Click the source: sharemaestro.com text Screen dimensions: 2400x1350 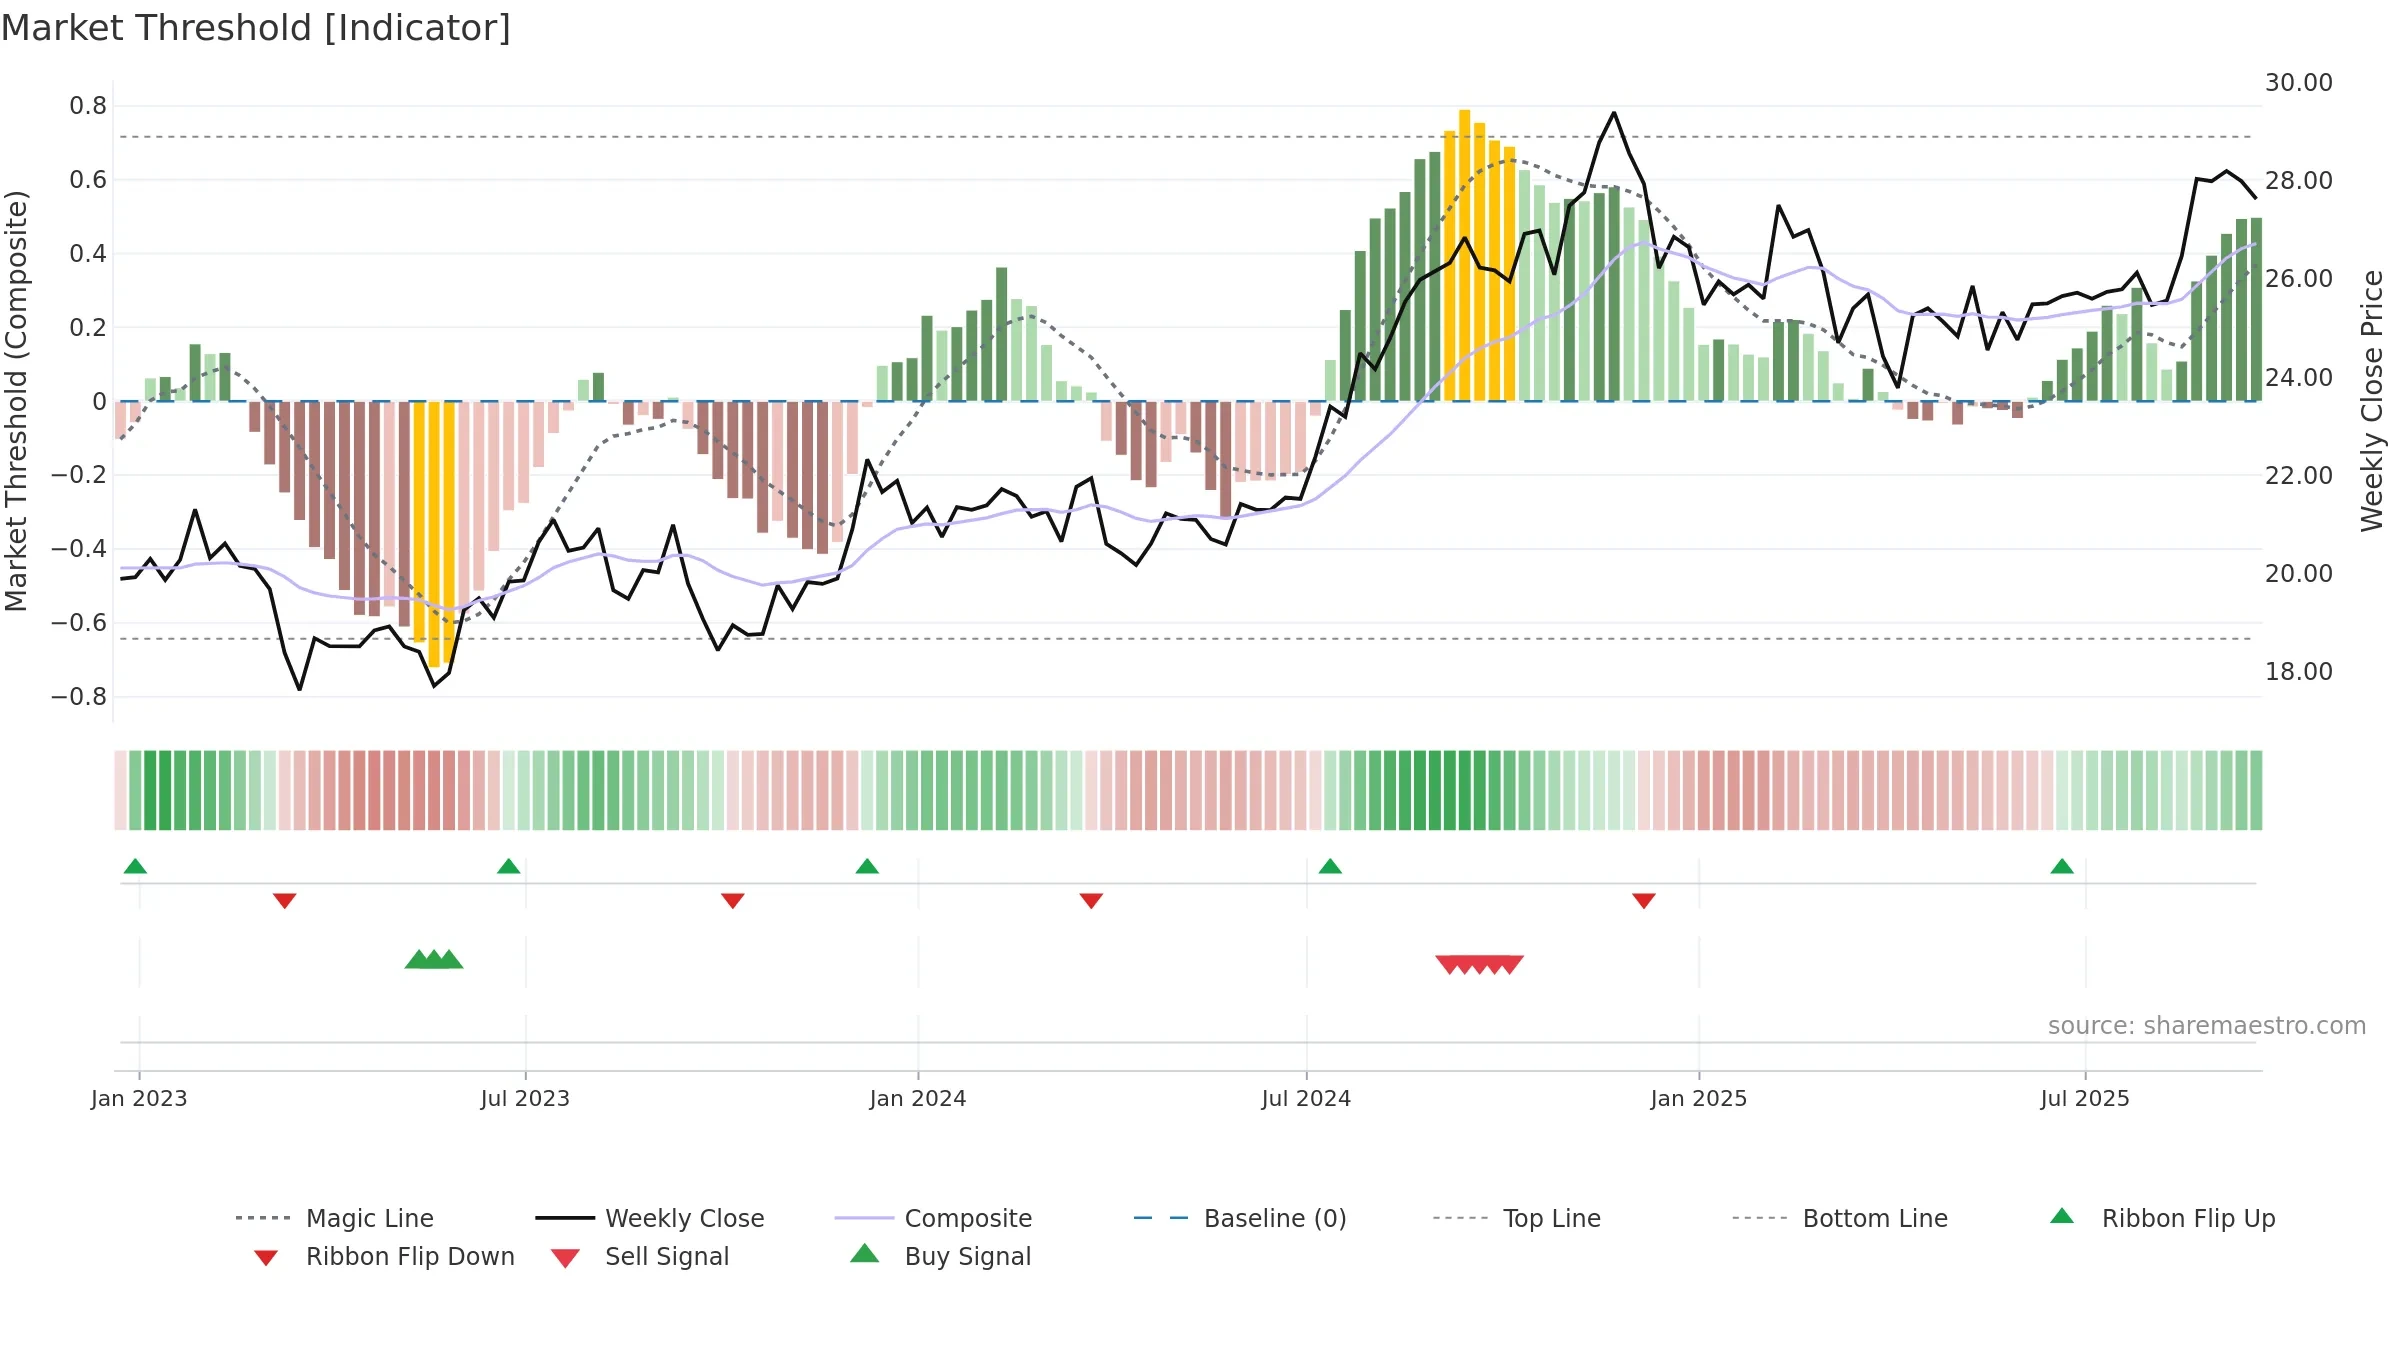[2207, 1026]
